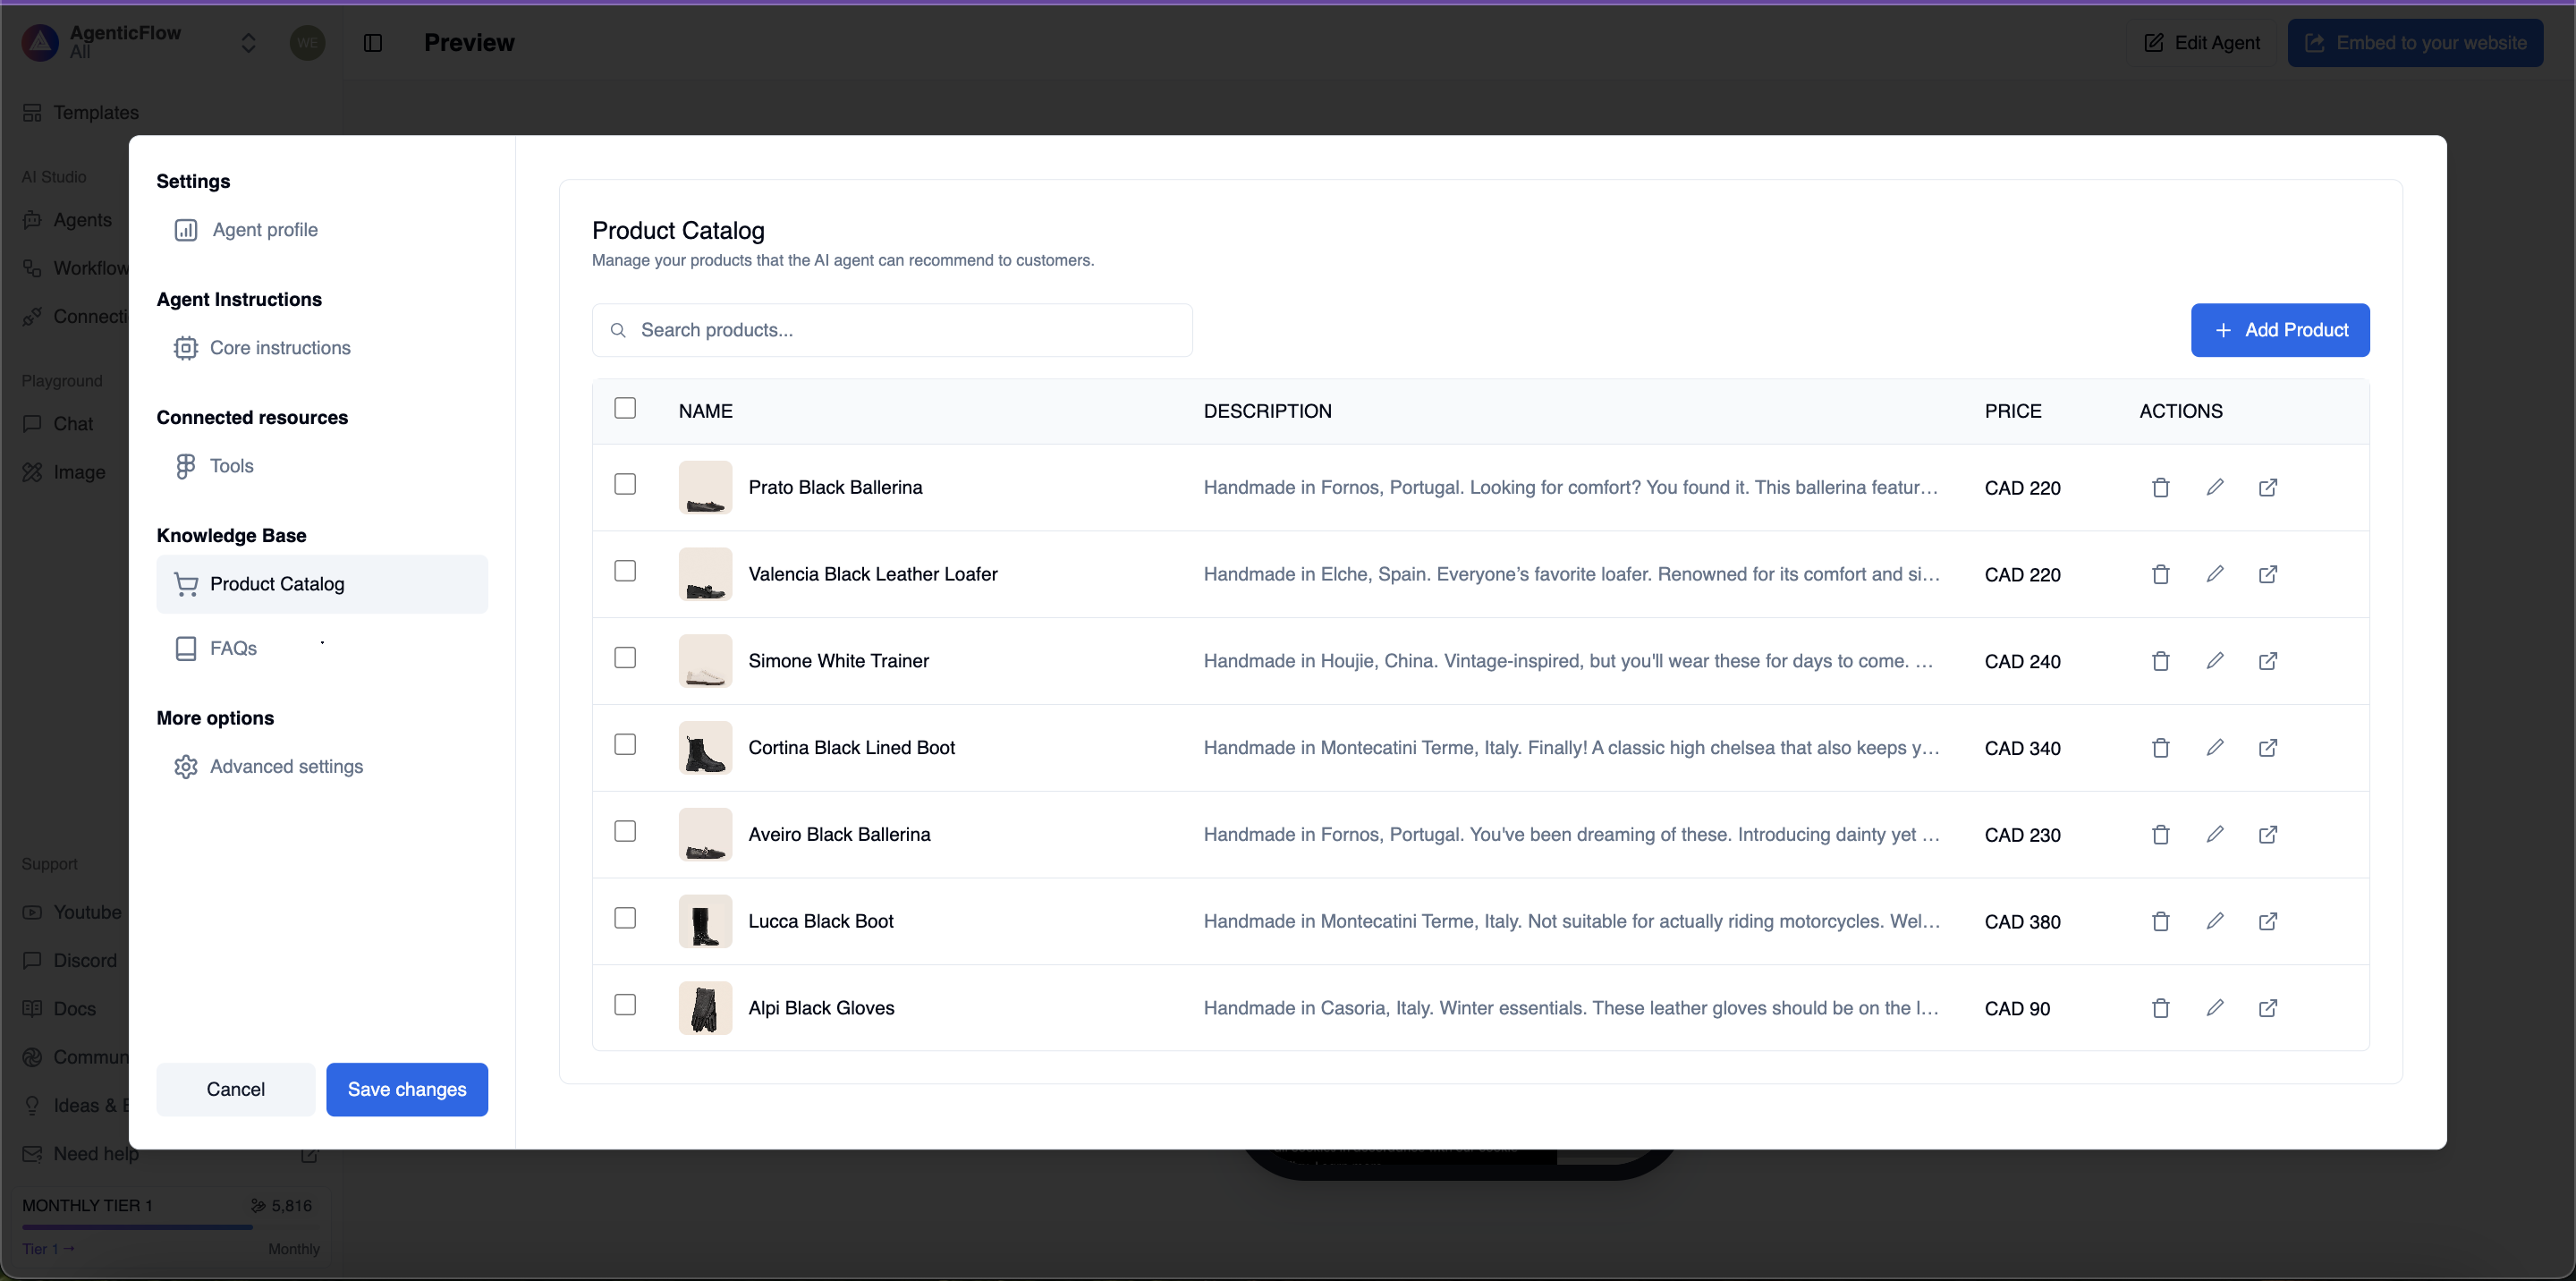2576x1281 pixels.
Task: Check the Lucca Black Boot row
Action: point(625,918)
